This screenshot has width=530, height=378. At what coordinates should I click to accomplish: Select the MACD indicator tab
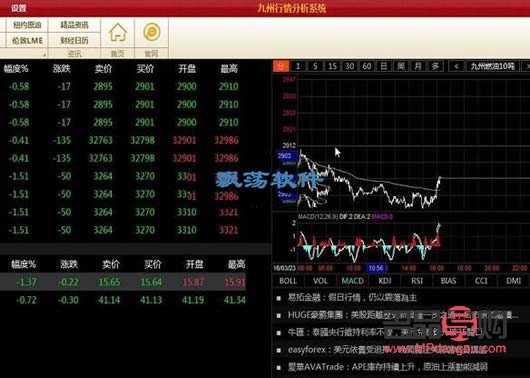pos(353,281)
